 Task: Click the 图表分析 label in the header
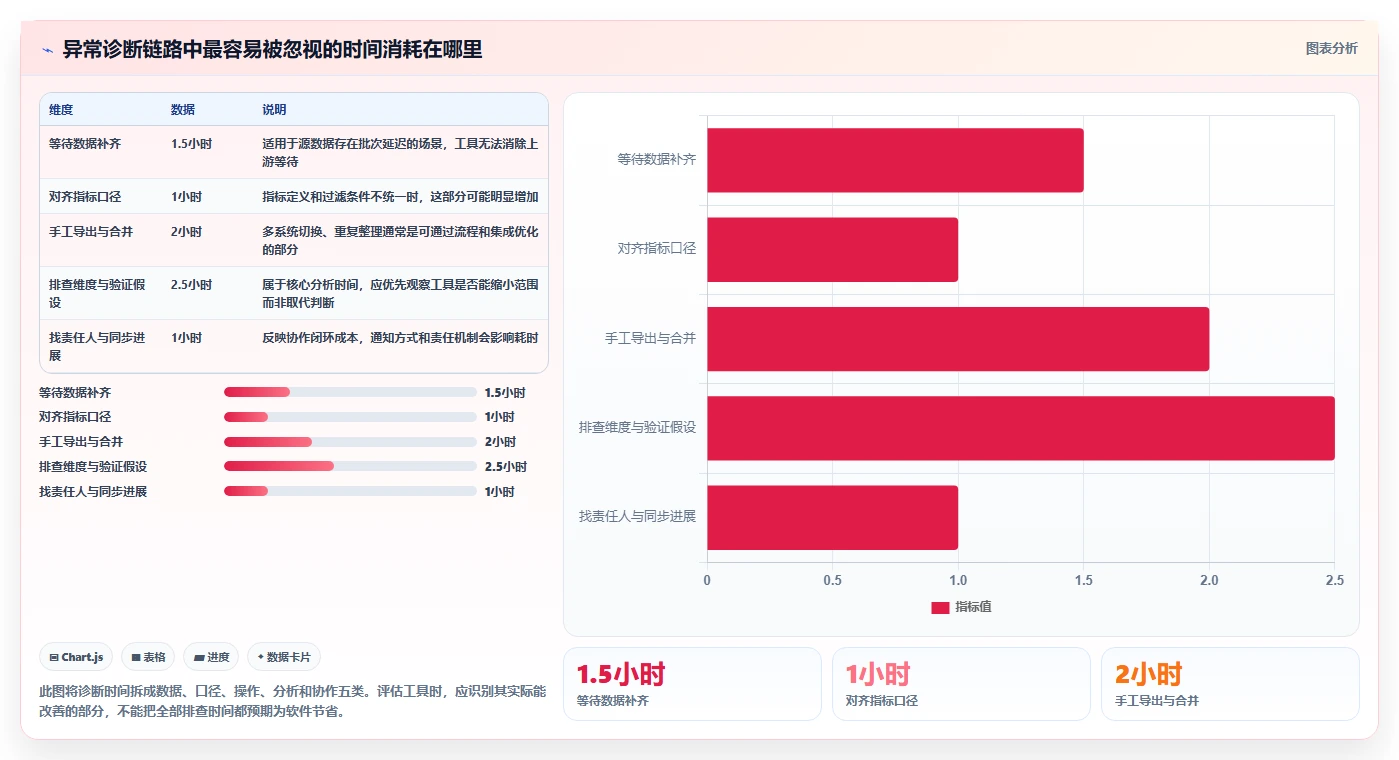tap(1331, 48)
